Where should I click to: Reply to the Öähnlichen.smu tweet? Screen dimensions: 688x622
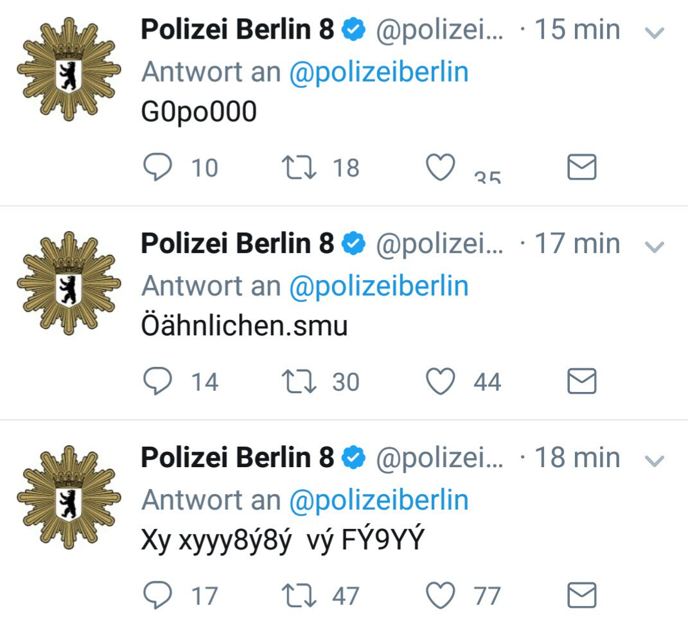point(158,381)
